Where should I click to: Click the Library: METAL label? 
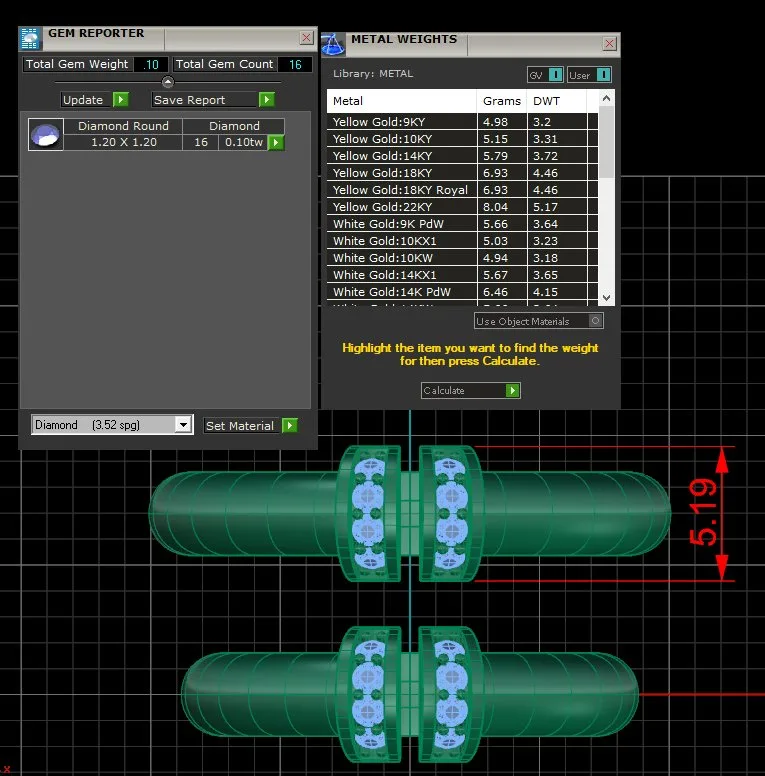pos(373,74)
